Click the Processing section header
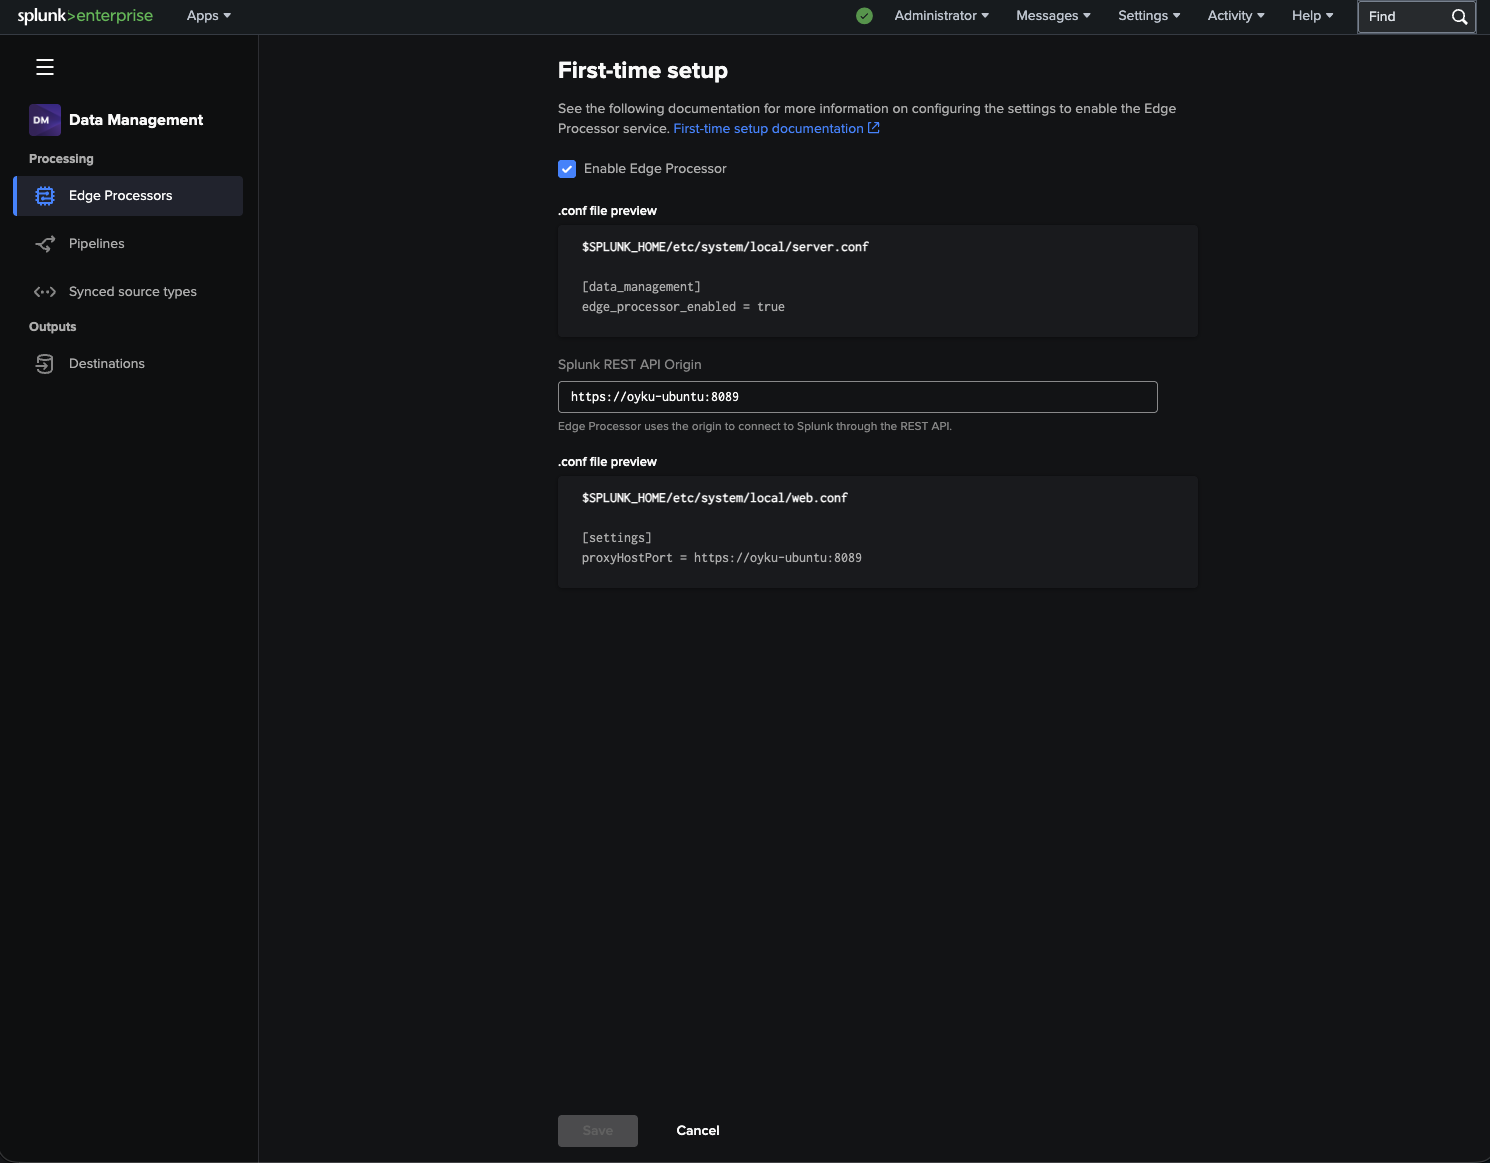 (61, 159)
